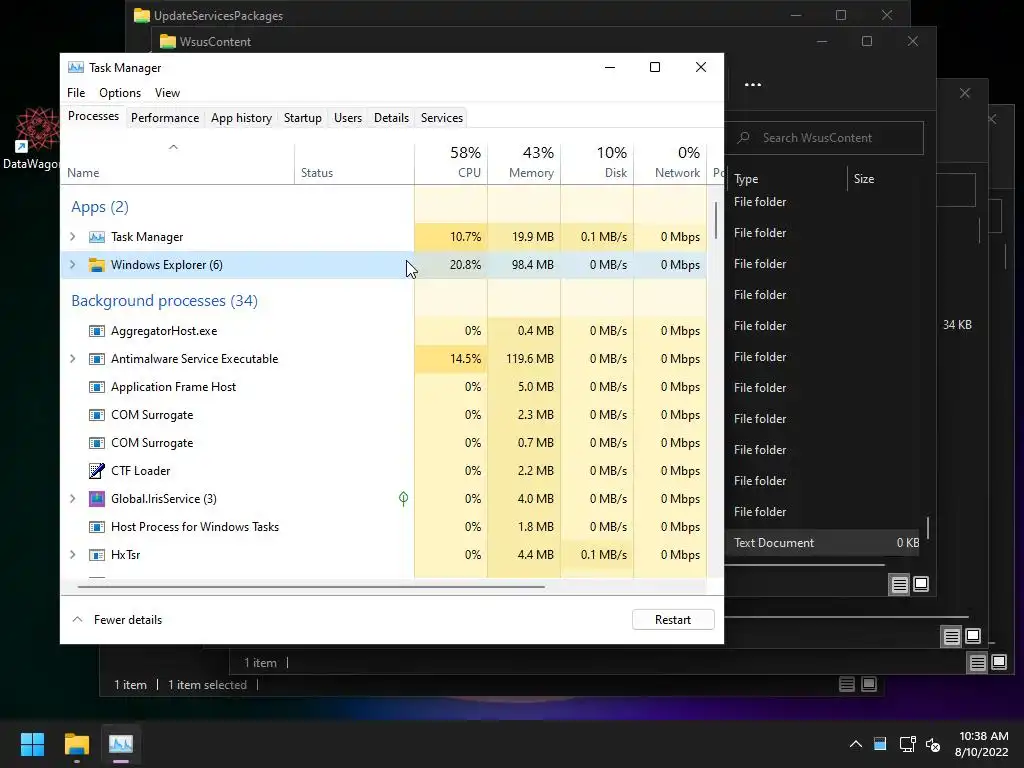Click the green leaf status icon for Global.IrisService
The image size is (1024, 768).
404,499
